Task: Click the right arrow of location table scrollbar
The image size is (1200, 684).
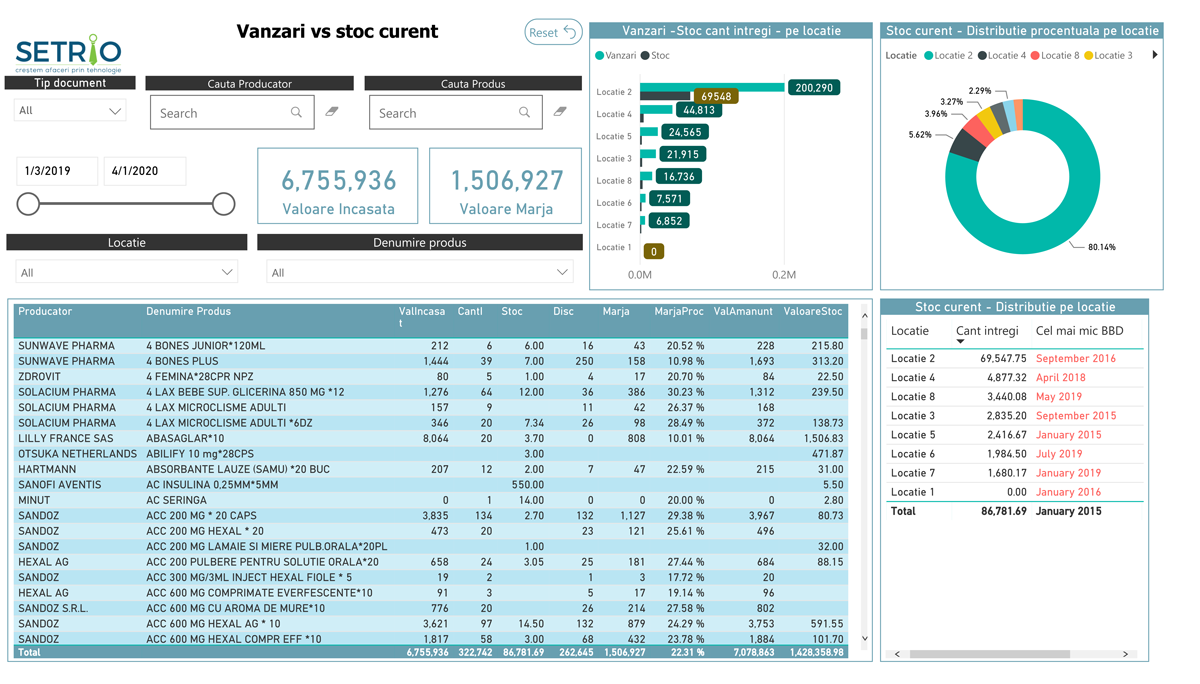Action: click(x=1125, y=654)
